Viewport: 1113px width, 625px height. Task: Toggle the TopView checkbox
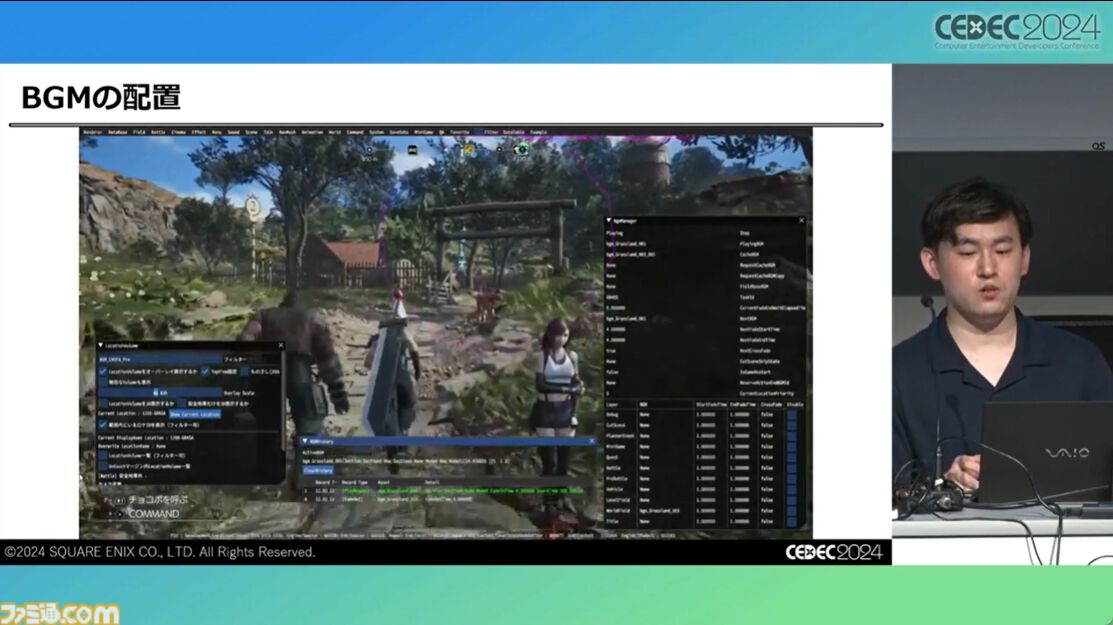point(204,372)
